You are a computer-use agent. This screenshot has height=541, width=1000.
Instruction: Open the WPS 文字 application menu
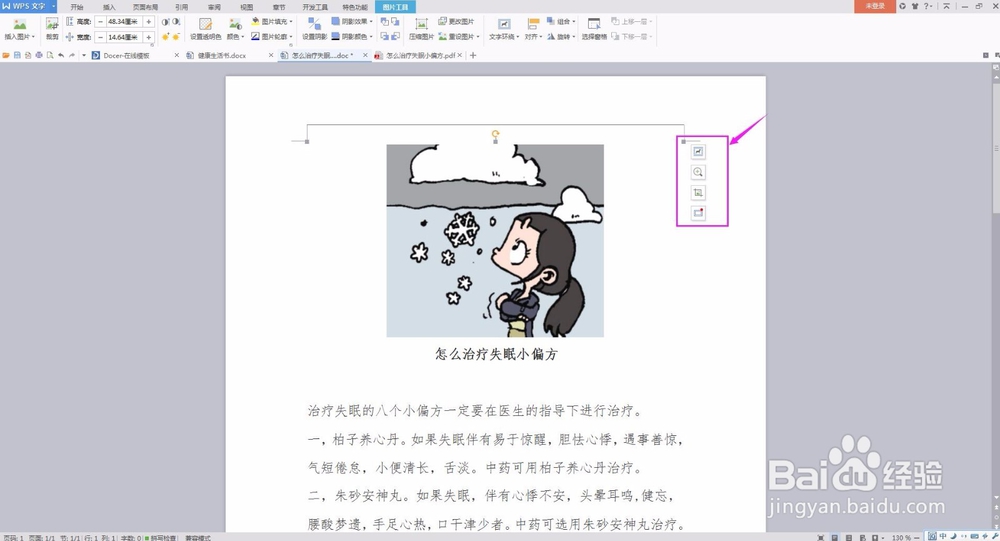tap(28, 6)
